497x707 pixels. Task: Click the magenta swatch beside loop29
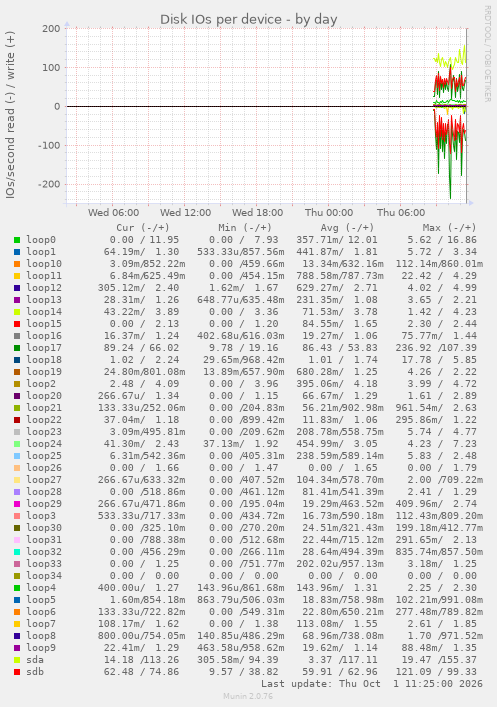pos(17,504)
